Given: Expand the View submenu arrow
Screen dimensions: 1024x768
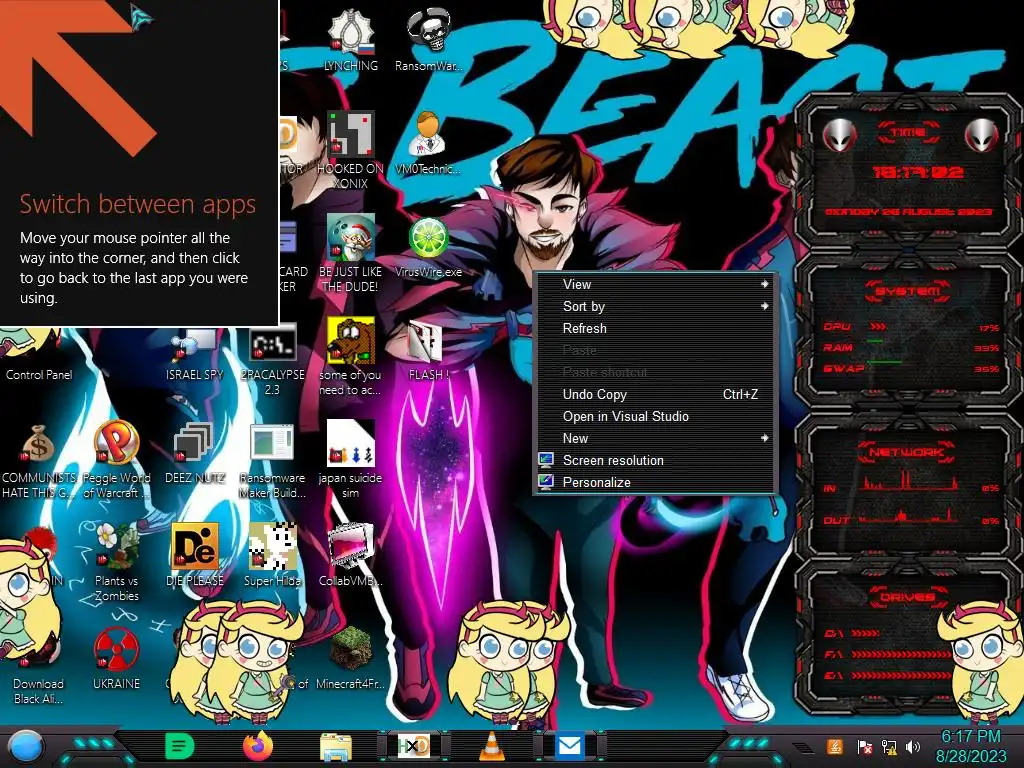Looking at the screenshot, I should pos(764,284).
